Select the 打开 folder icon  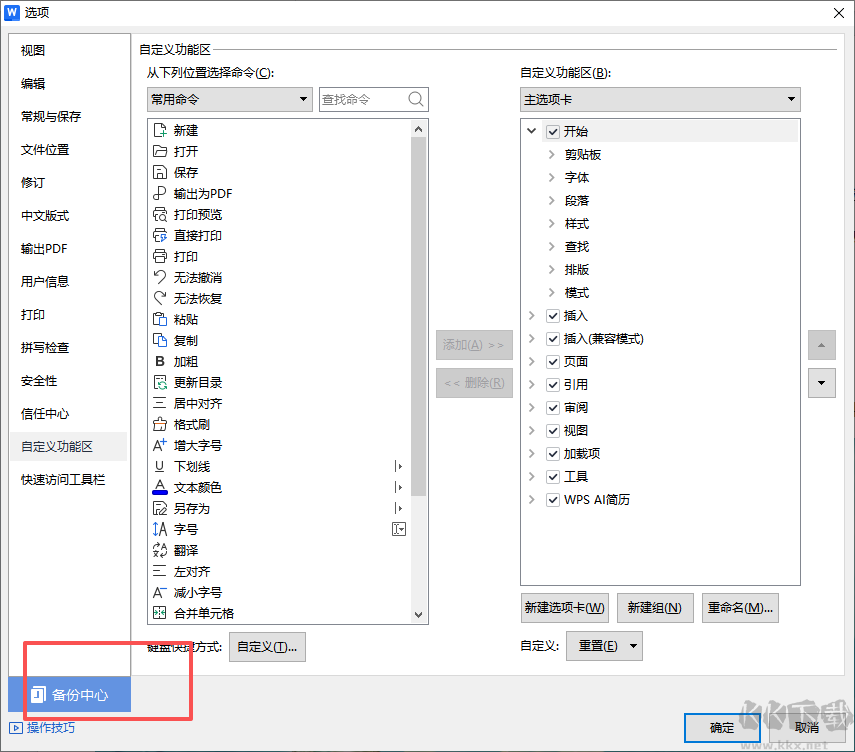pos(160,151)
